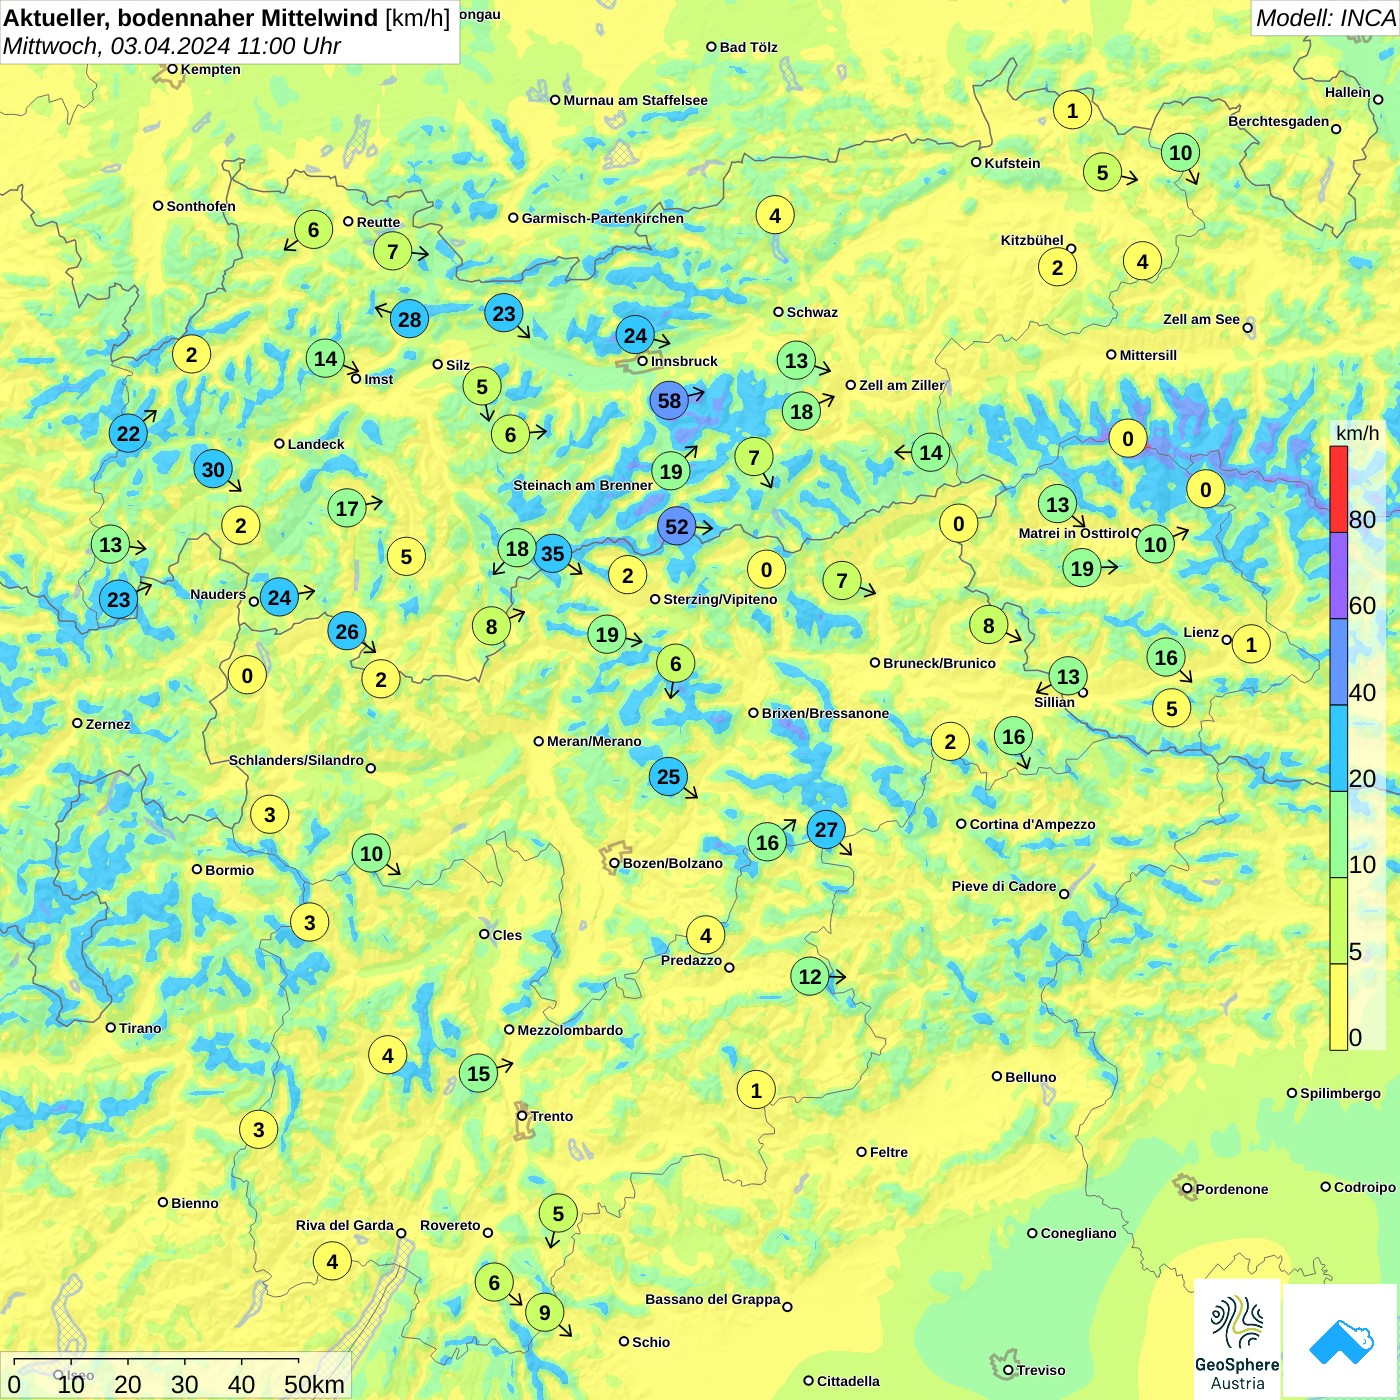Viewport: 1400px width, 1400px height.
Task: Select the 13 km/h marker at Sillian
Action: point(1068,676)
